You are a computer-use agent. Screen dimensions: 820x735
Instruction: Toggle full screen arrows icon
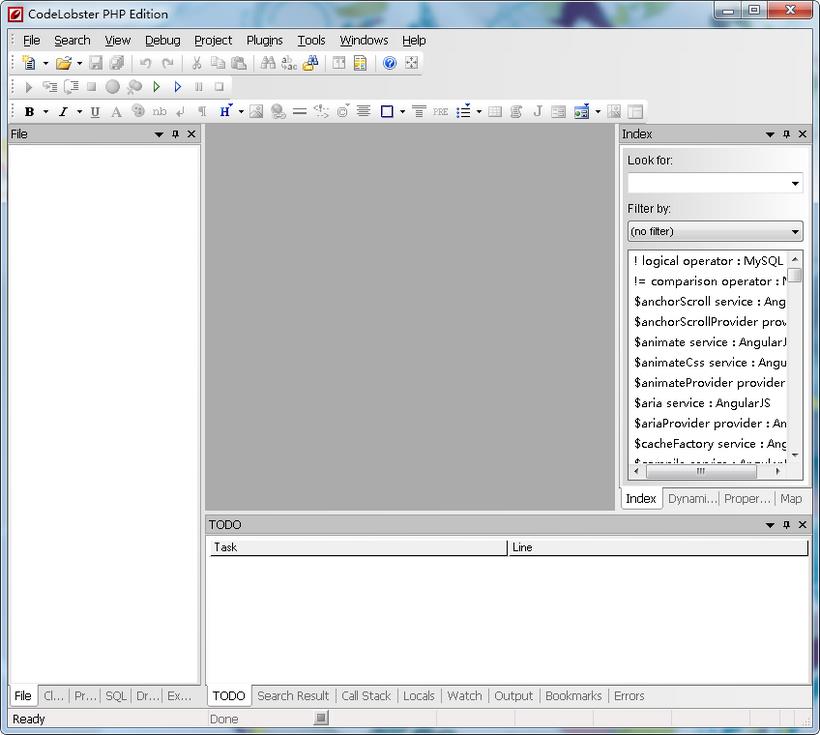[x=412, y=63]
